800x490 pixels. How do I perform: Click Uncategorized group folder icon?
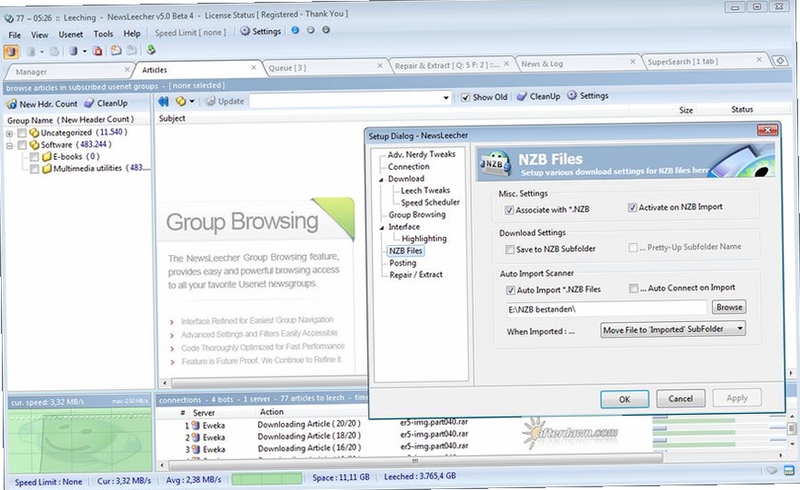[34, 133]
